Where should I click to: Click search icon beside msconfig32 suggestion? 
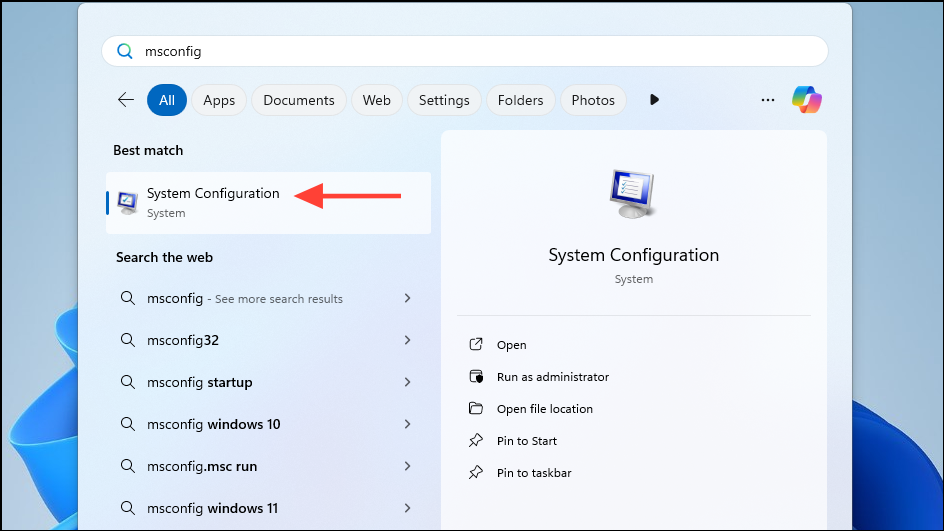(128, 340)
